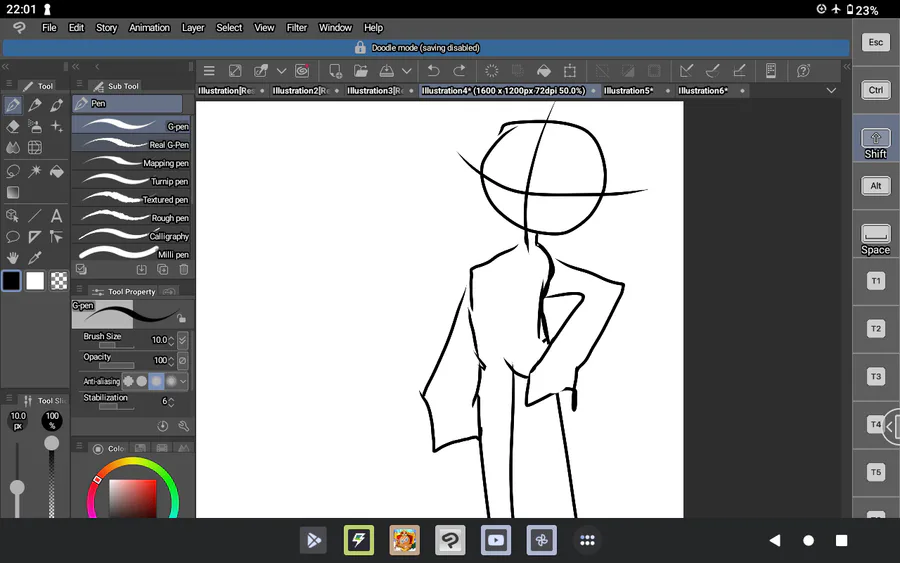Select the Pencil tool

[x=35, y=105]
